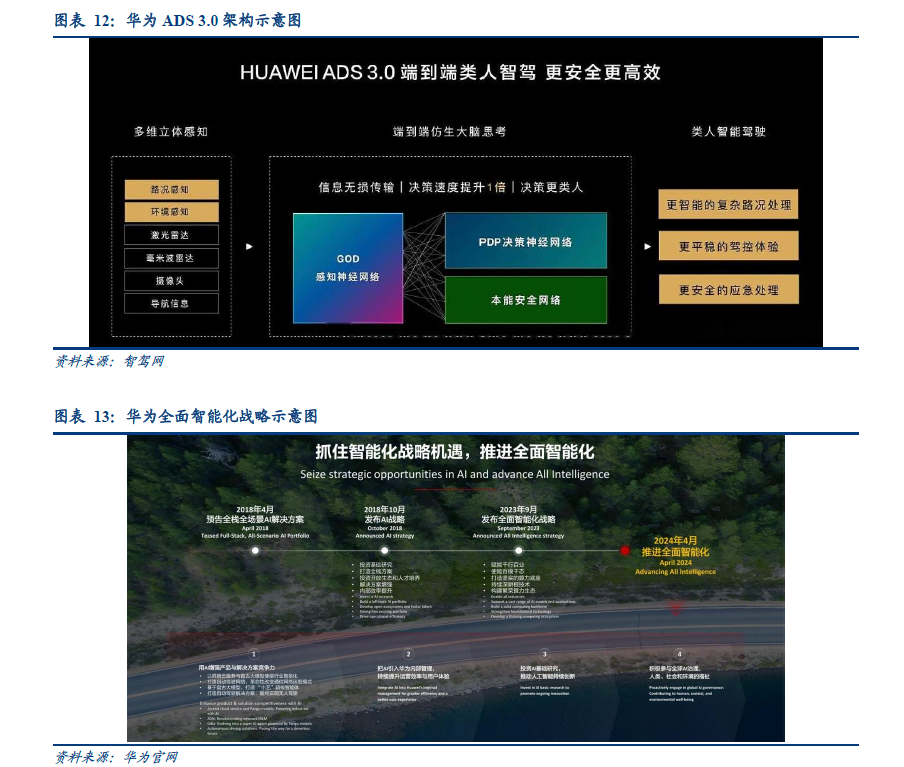Click the '更智能的复杂路况处理' gold box
Screen dimensions: 904x767
pyautogui.click(x=728, y=204)
